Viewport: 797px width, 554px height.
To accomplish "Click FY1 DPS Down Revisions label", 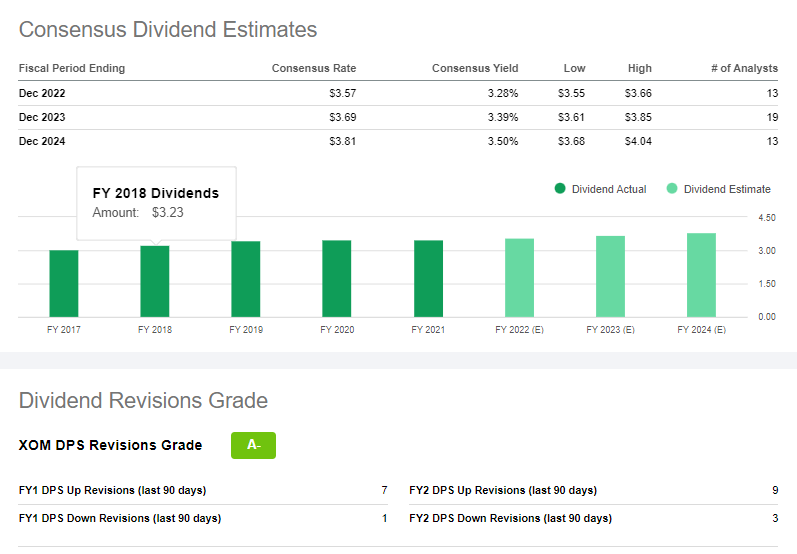I will [120, 518].
